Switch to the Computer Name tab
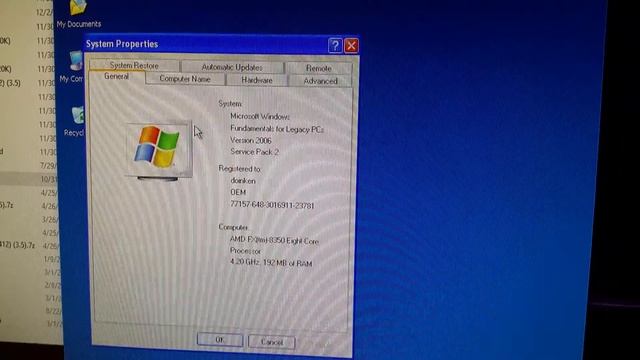Image resolution: width=640 pixels, height=360 pixels. [185, 79]
